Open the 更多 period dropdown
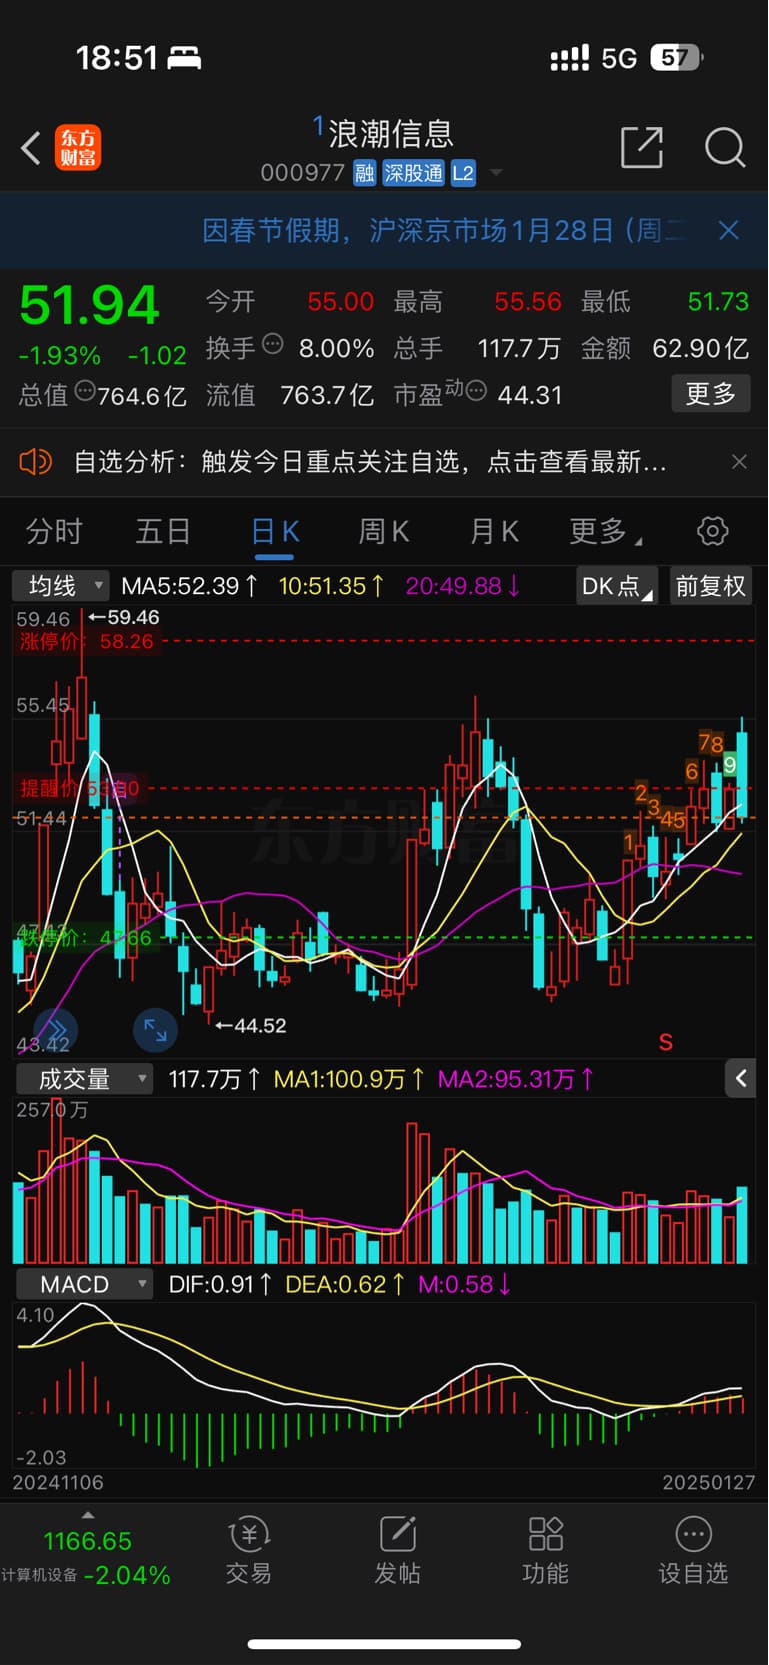The height and width of the screenshot is (1665, 769). 606,531
